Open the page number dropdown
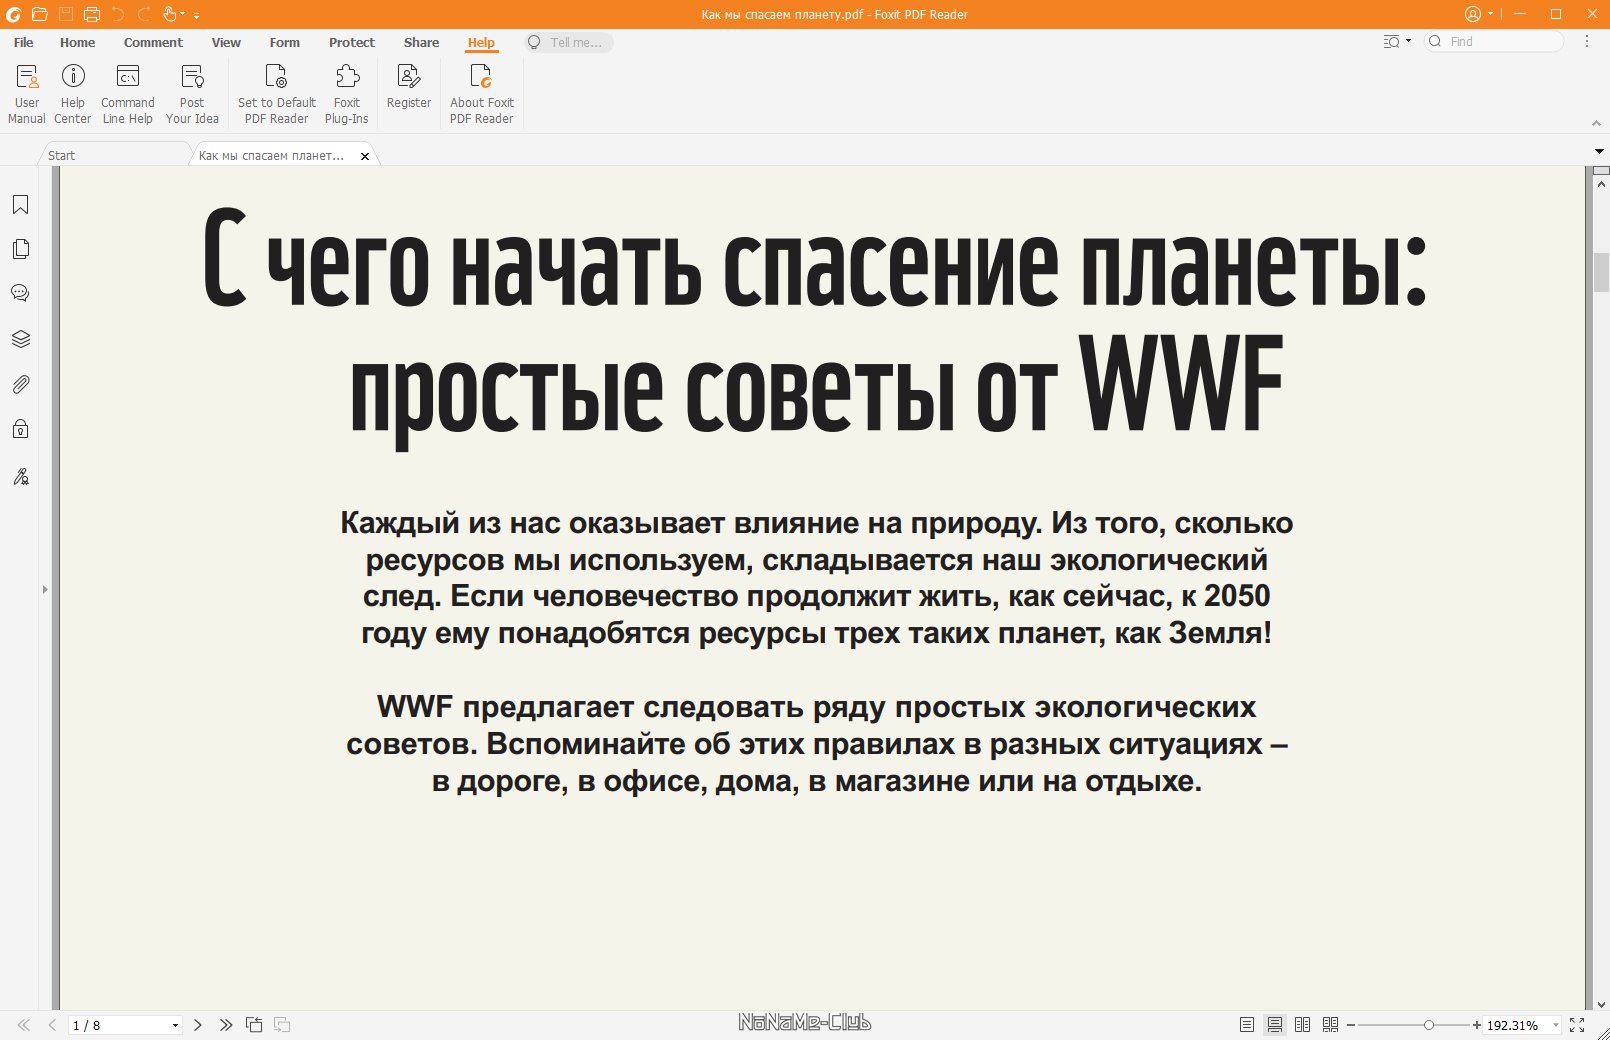 (x=175, y=1025)
